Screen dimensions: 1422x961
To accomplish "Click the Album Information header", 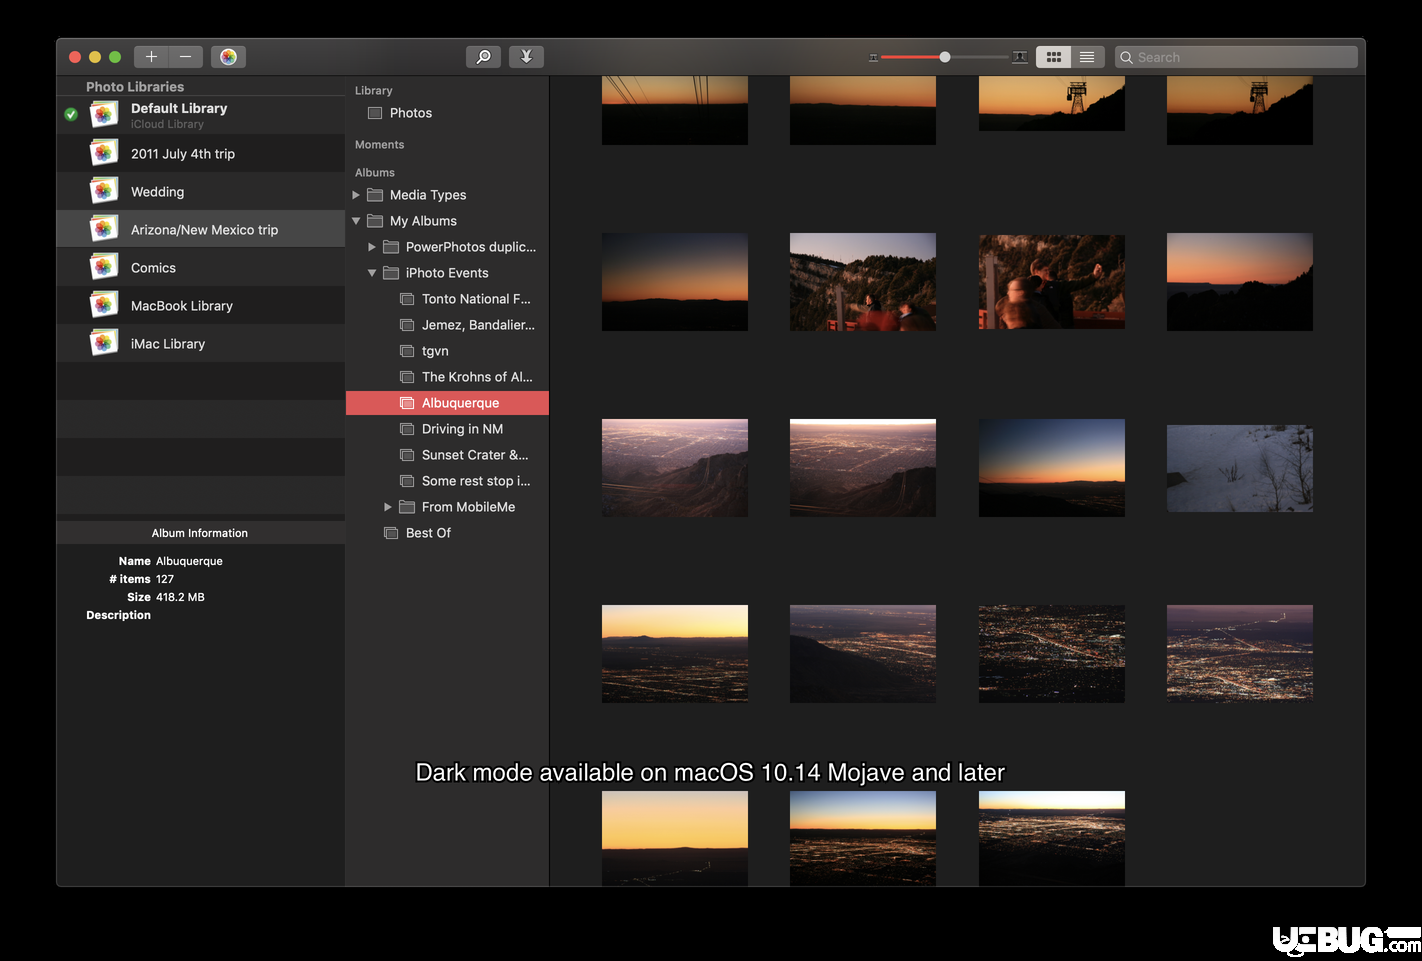I will [x=200, y=533].
